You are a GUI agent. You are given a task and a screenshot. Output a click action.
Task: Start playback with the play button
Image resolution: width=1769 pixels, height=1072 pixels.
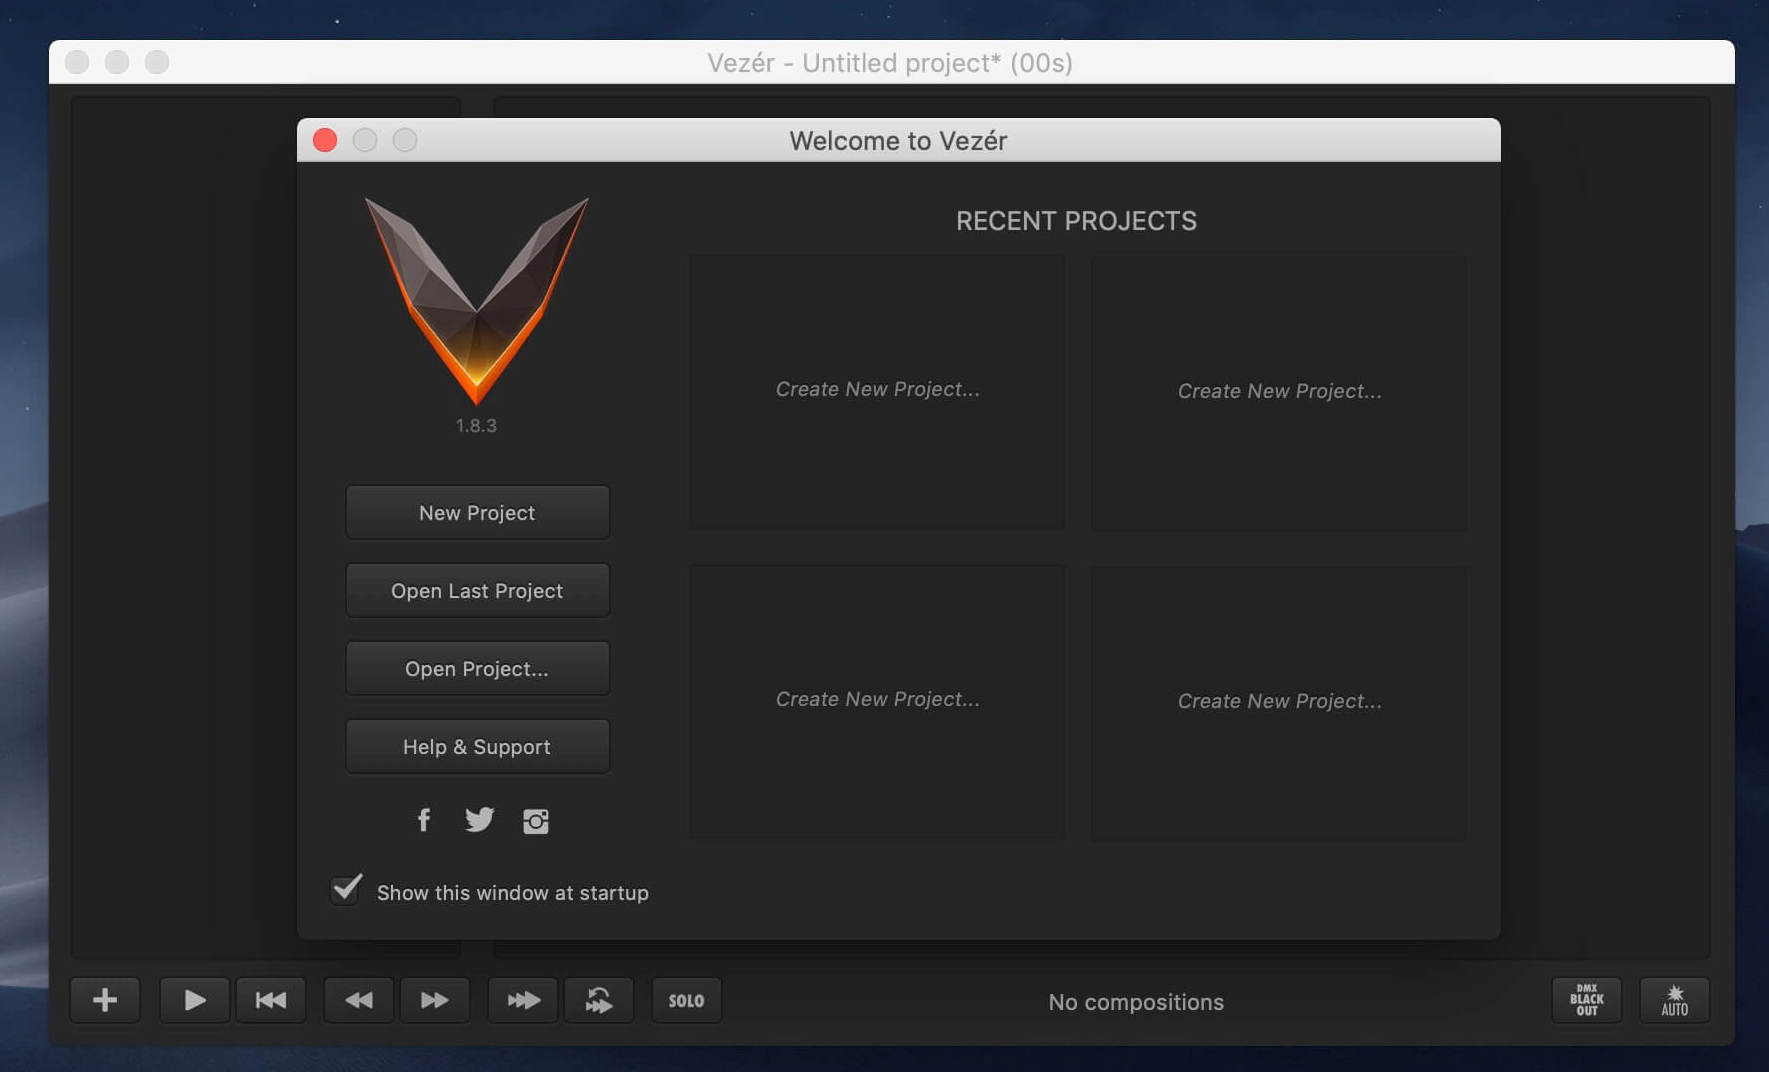(x=194, y=1000)
